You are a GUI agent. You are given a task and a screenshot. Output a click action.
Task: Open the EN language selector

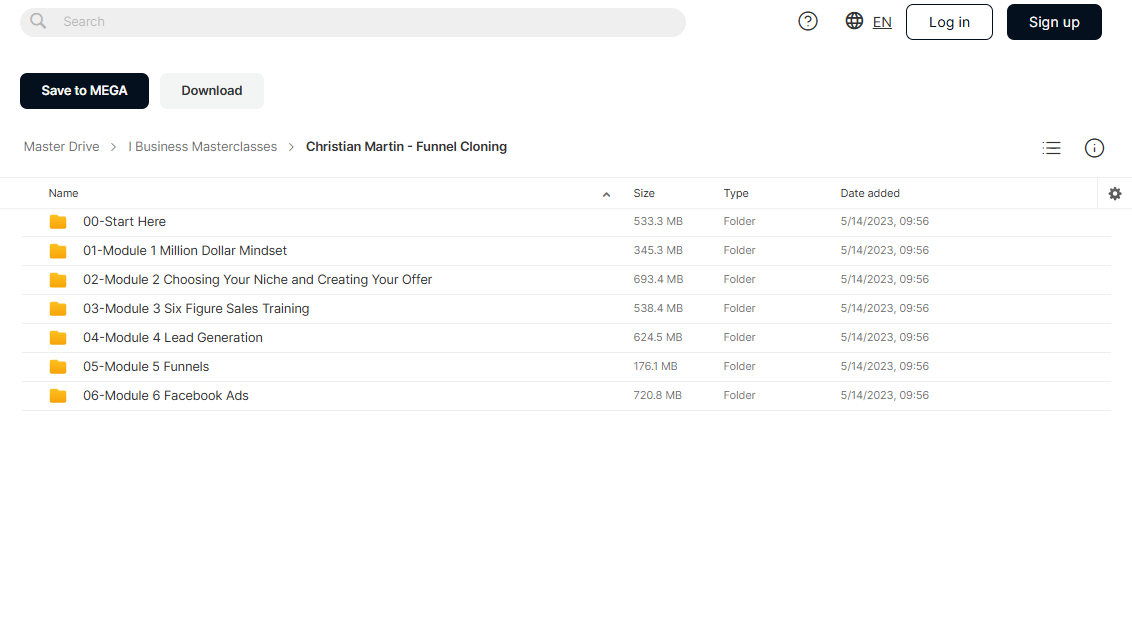point(881,22)
